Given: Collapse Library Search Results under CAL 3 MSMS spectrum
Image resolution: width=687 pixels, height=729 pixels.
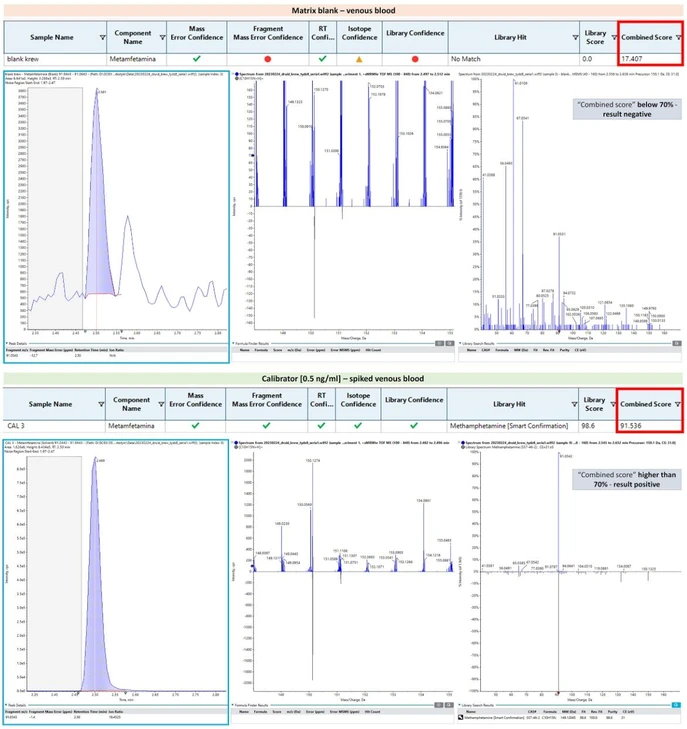Looking at the screenshot, I should 460,705.
